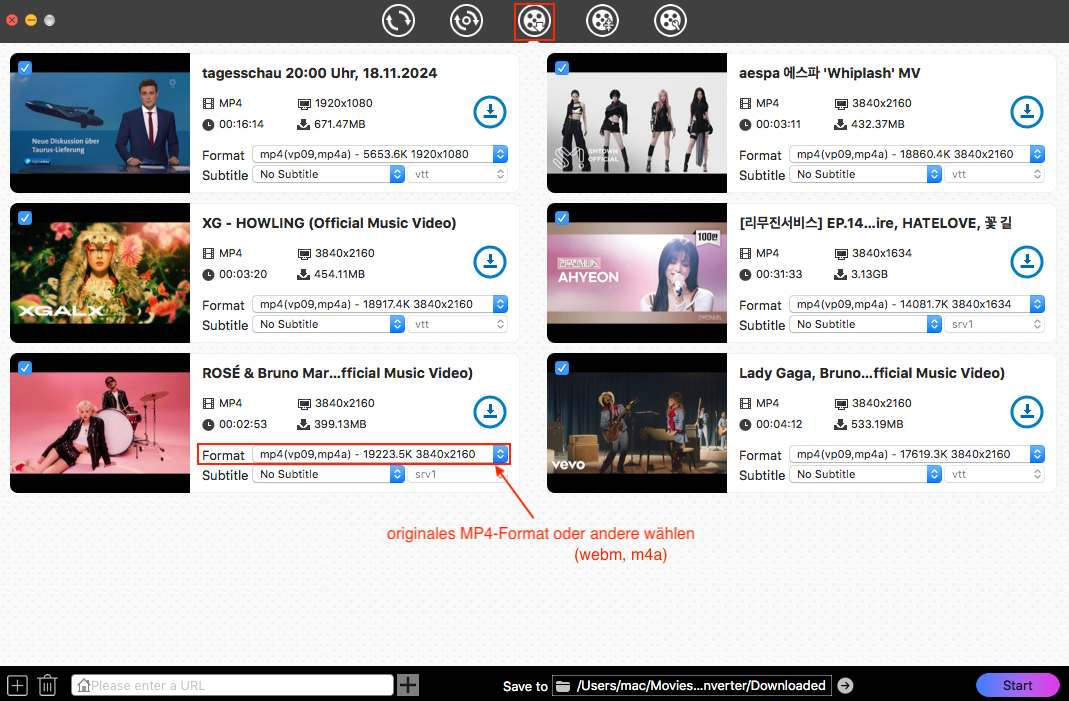
Task: Uncheck the tagesschau video checkbox
Action: tap(25, 68)
